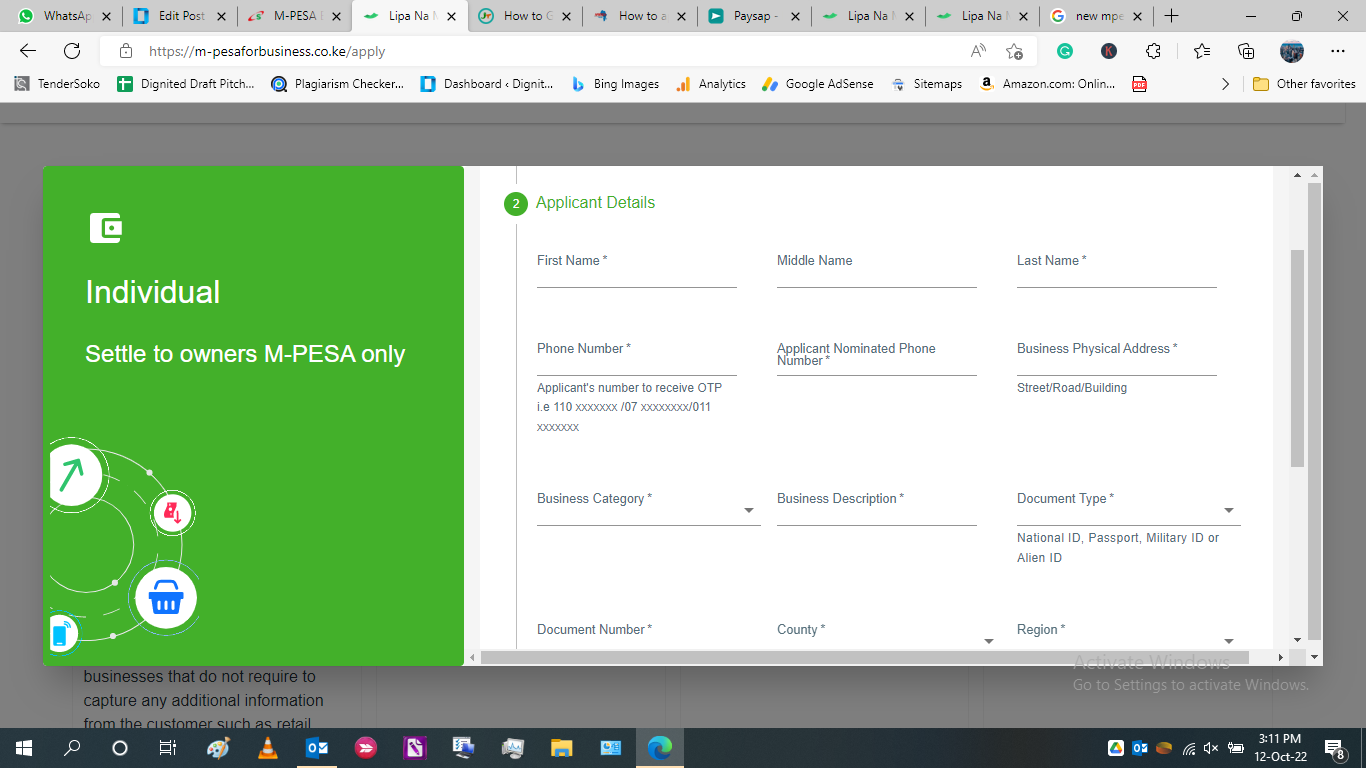
Task: Open Edge Settings and more (three dots)
Action: (1338, 51)
